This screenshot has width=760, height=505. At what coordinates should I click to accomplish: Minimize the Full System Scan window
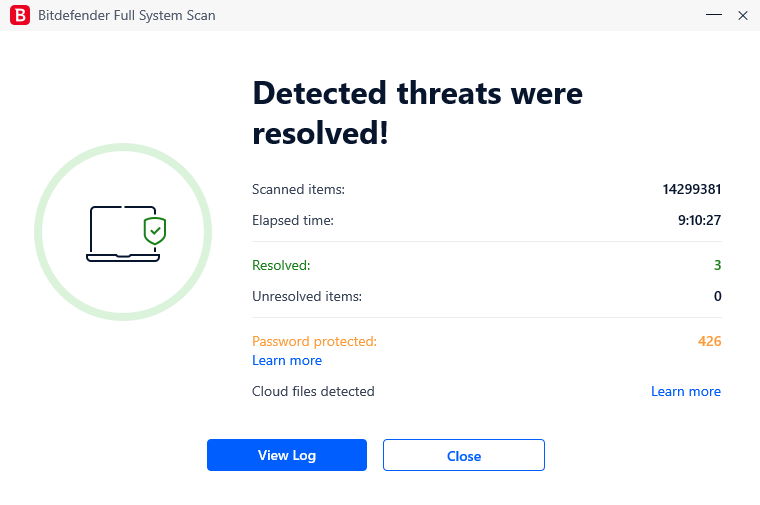pos(713,15)
